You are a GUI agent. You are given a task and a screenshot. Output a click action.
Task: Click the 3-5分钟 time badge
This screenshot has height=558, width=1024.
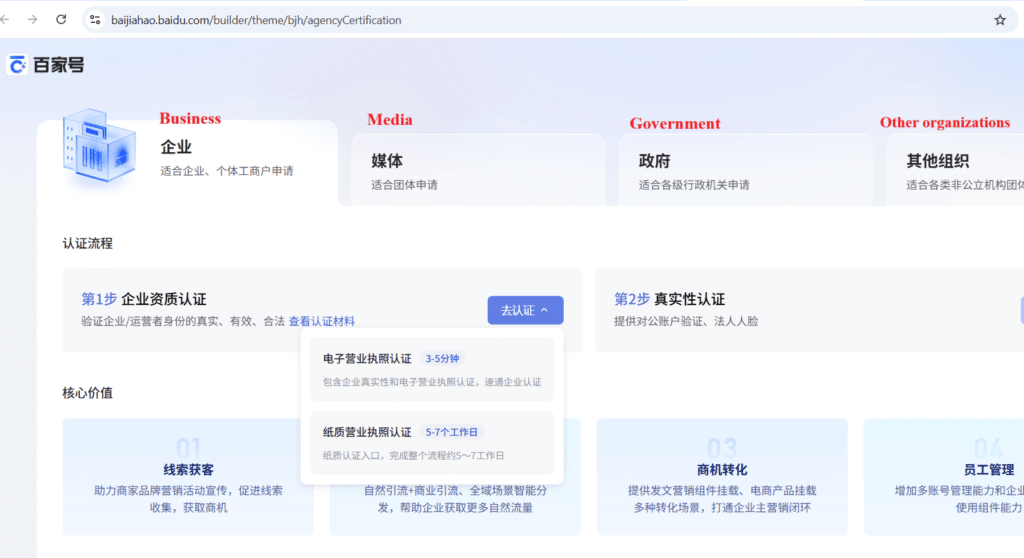click(x=442, y=359)
